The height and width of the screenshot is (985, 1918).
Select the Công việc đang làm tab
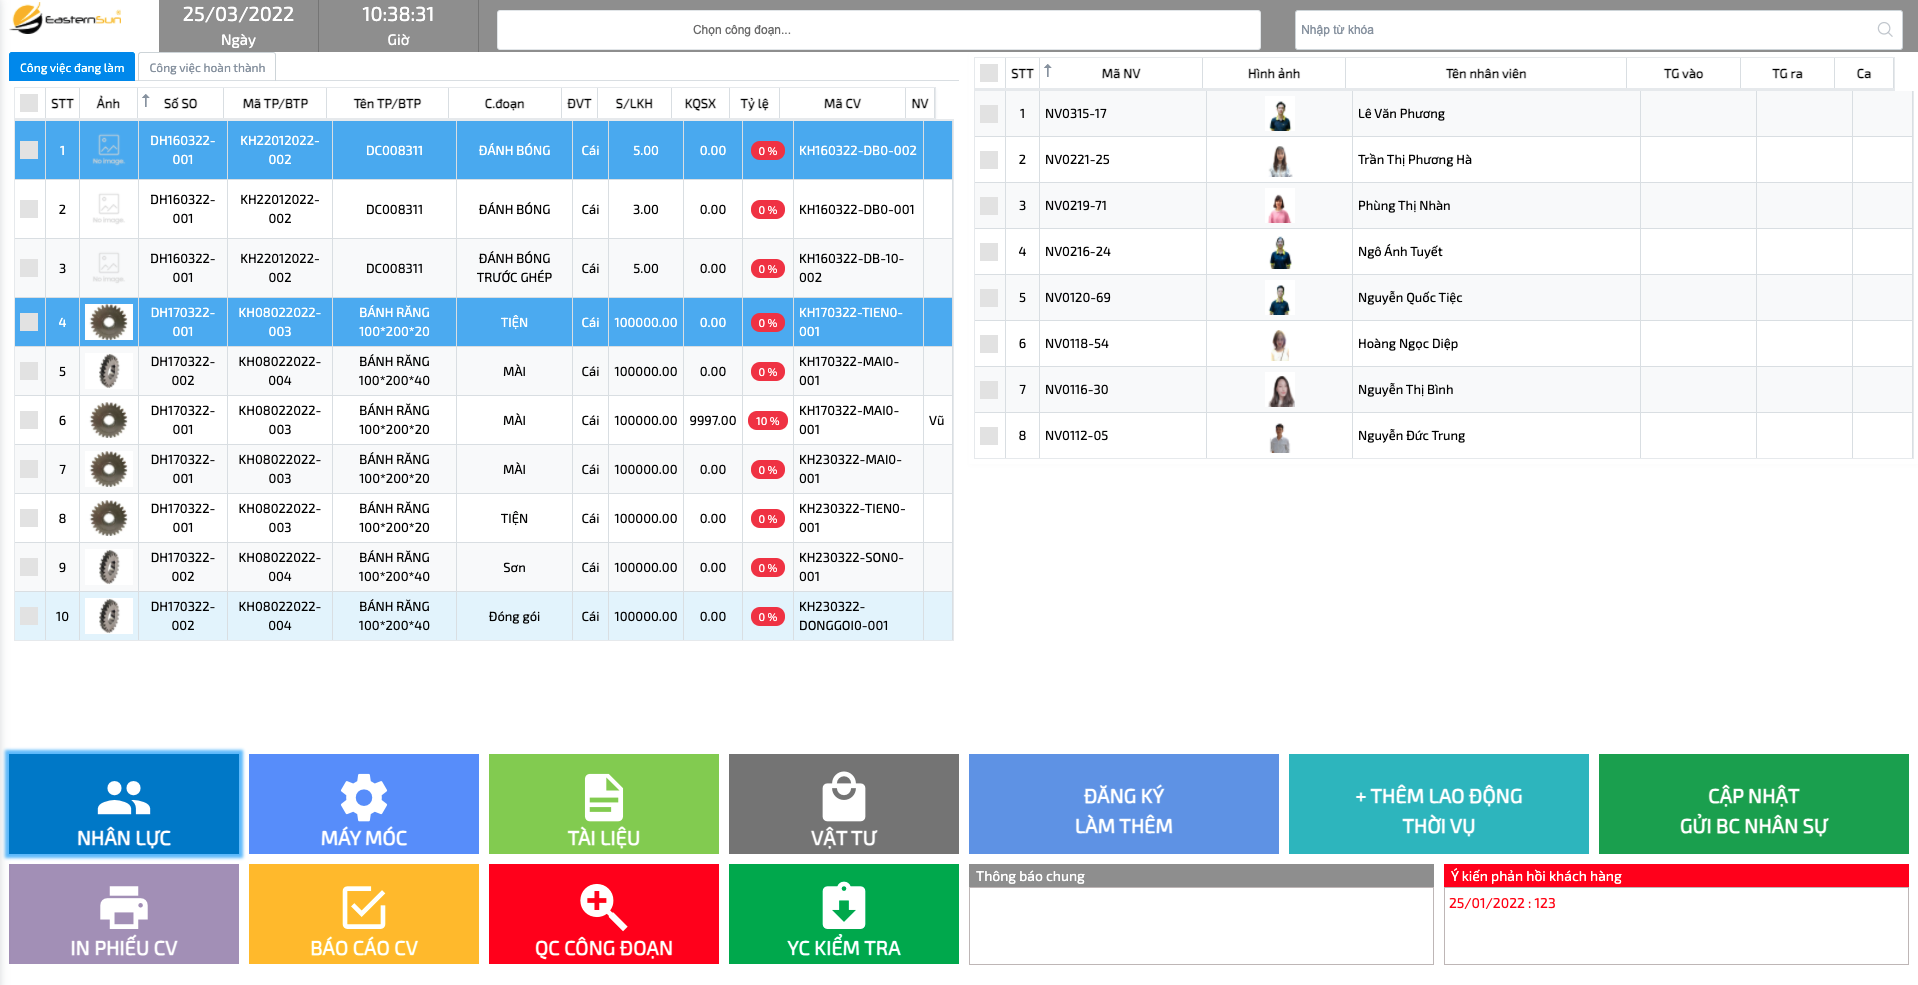(72, 68)
